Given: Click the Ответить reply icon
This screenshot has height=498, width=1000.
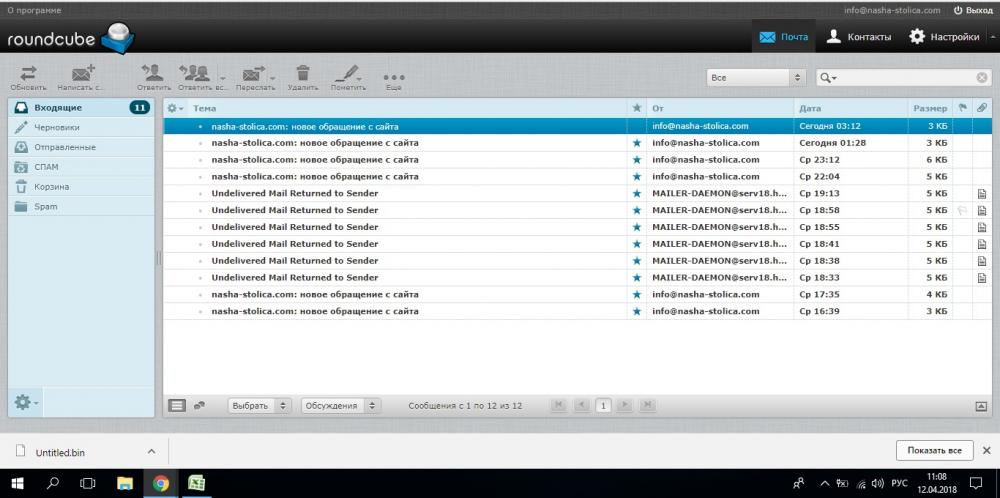Looking at the screenshot, I should pyautogui.click(x=153, y=73).
